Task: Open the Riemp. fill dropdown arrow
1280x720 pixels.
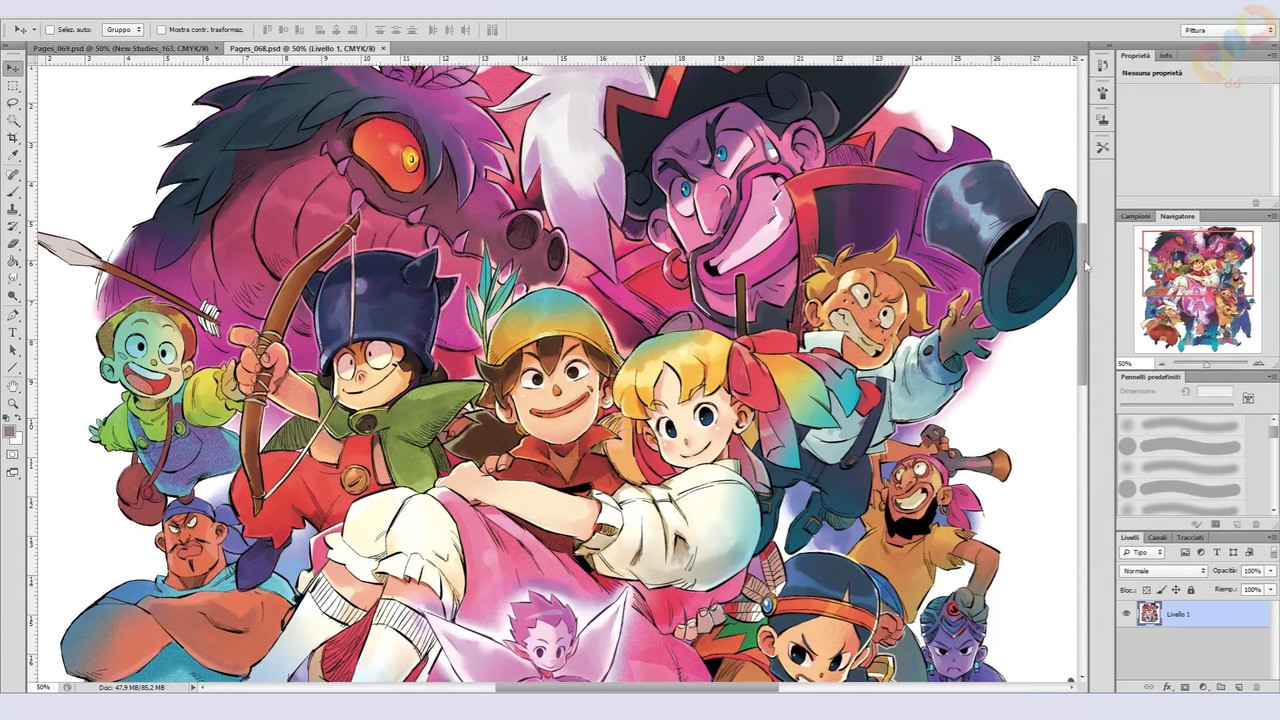Action: (x=1271, y=590)
